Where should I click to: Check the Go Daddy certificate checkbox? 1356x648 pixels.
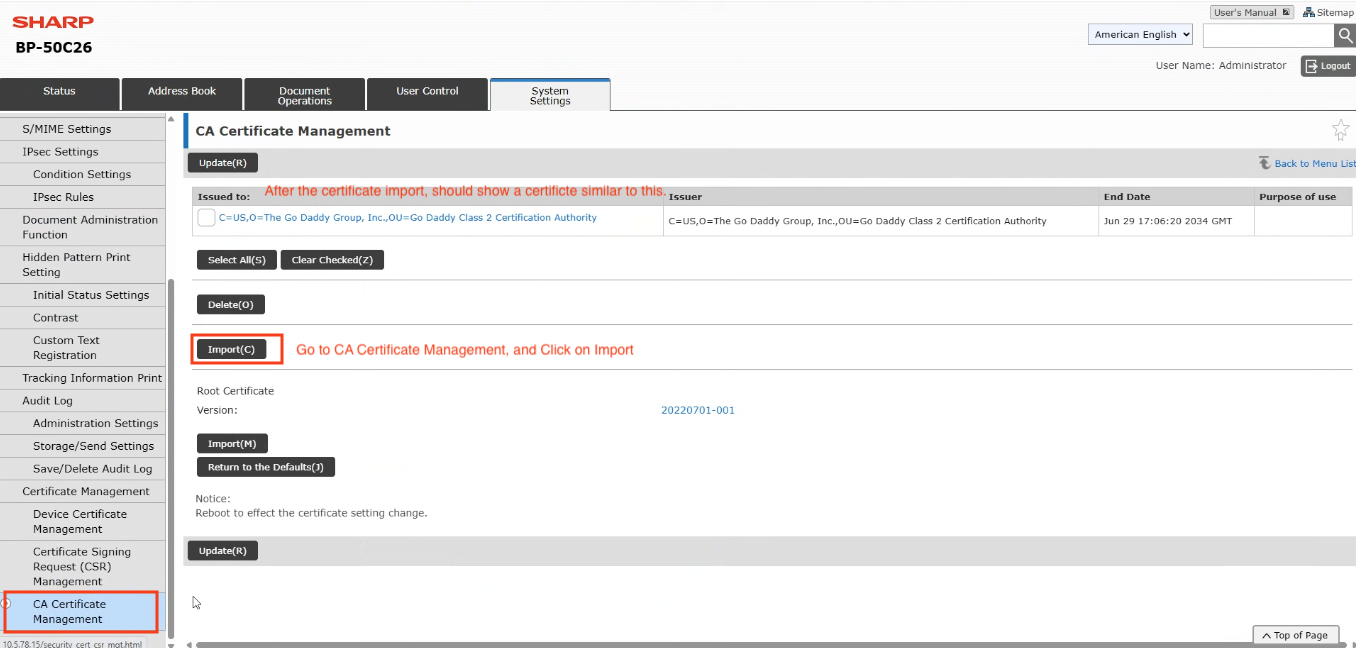(207, 218)
